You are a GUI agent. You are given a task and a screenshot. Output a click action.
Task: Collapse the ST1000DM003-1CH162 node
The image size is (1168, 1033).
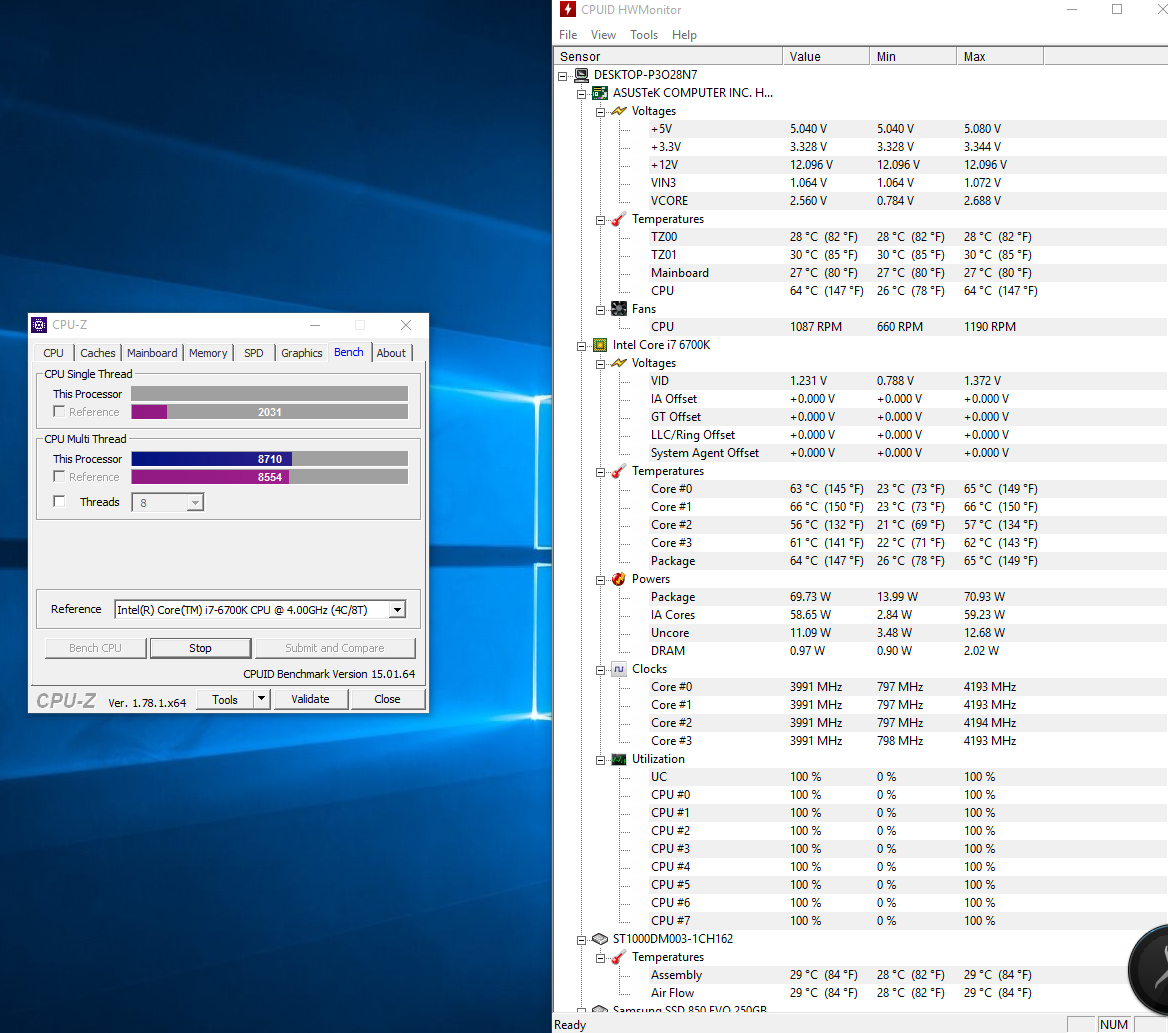(582, 940)
